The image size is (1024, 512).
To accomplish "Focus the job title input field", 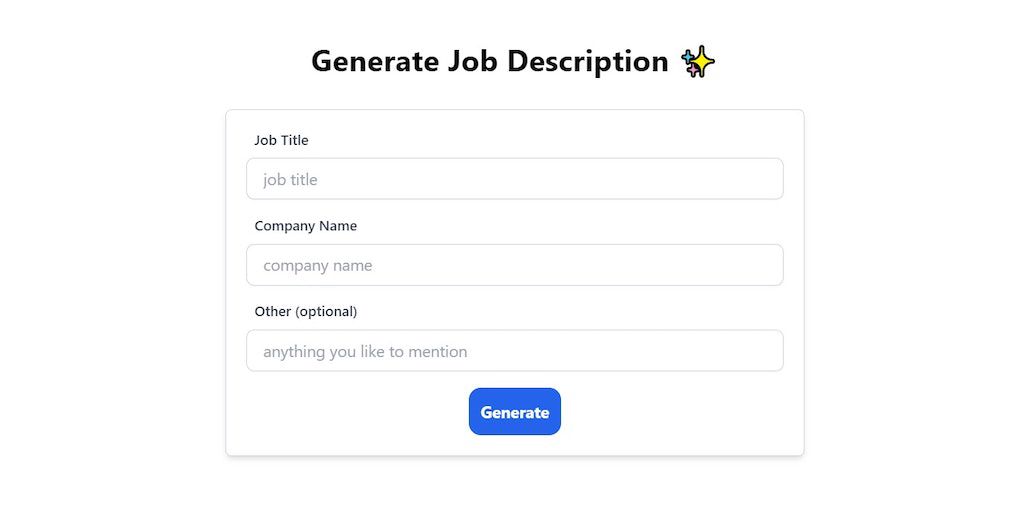I will 514,179.
